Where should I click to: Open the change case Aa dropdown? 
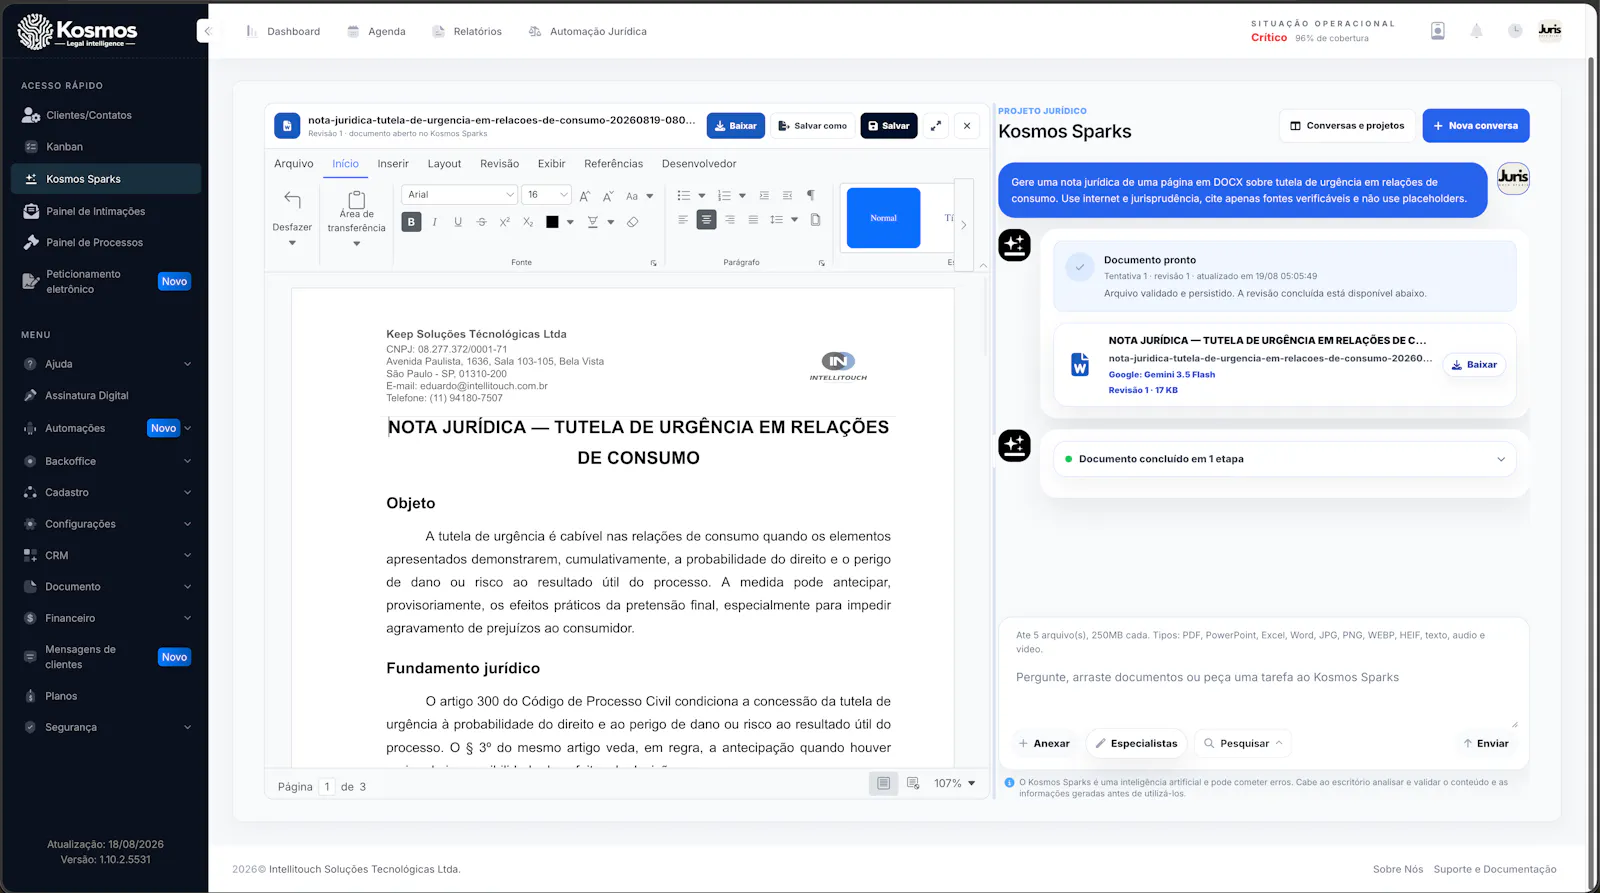[x=639, y=196]
